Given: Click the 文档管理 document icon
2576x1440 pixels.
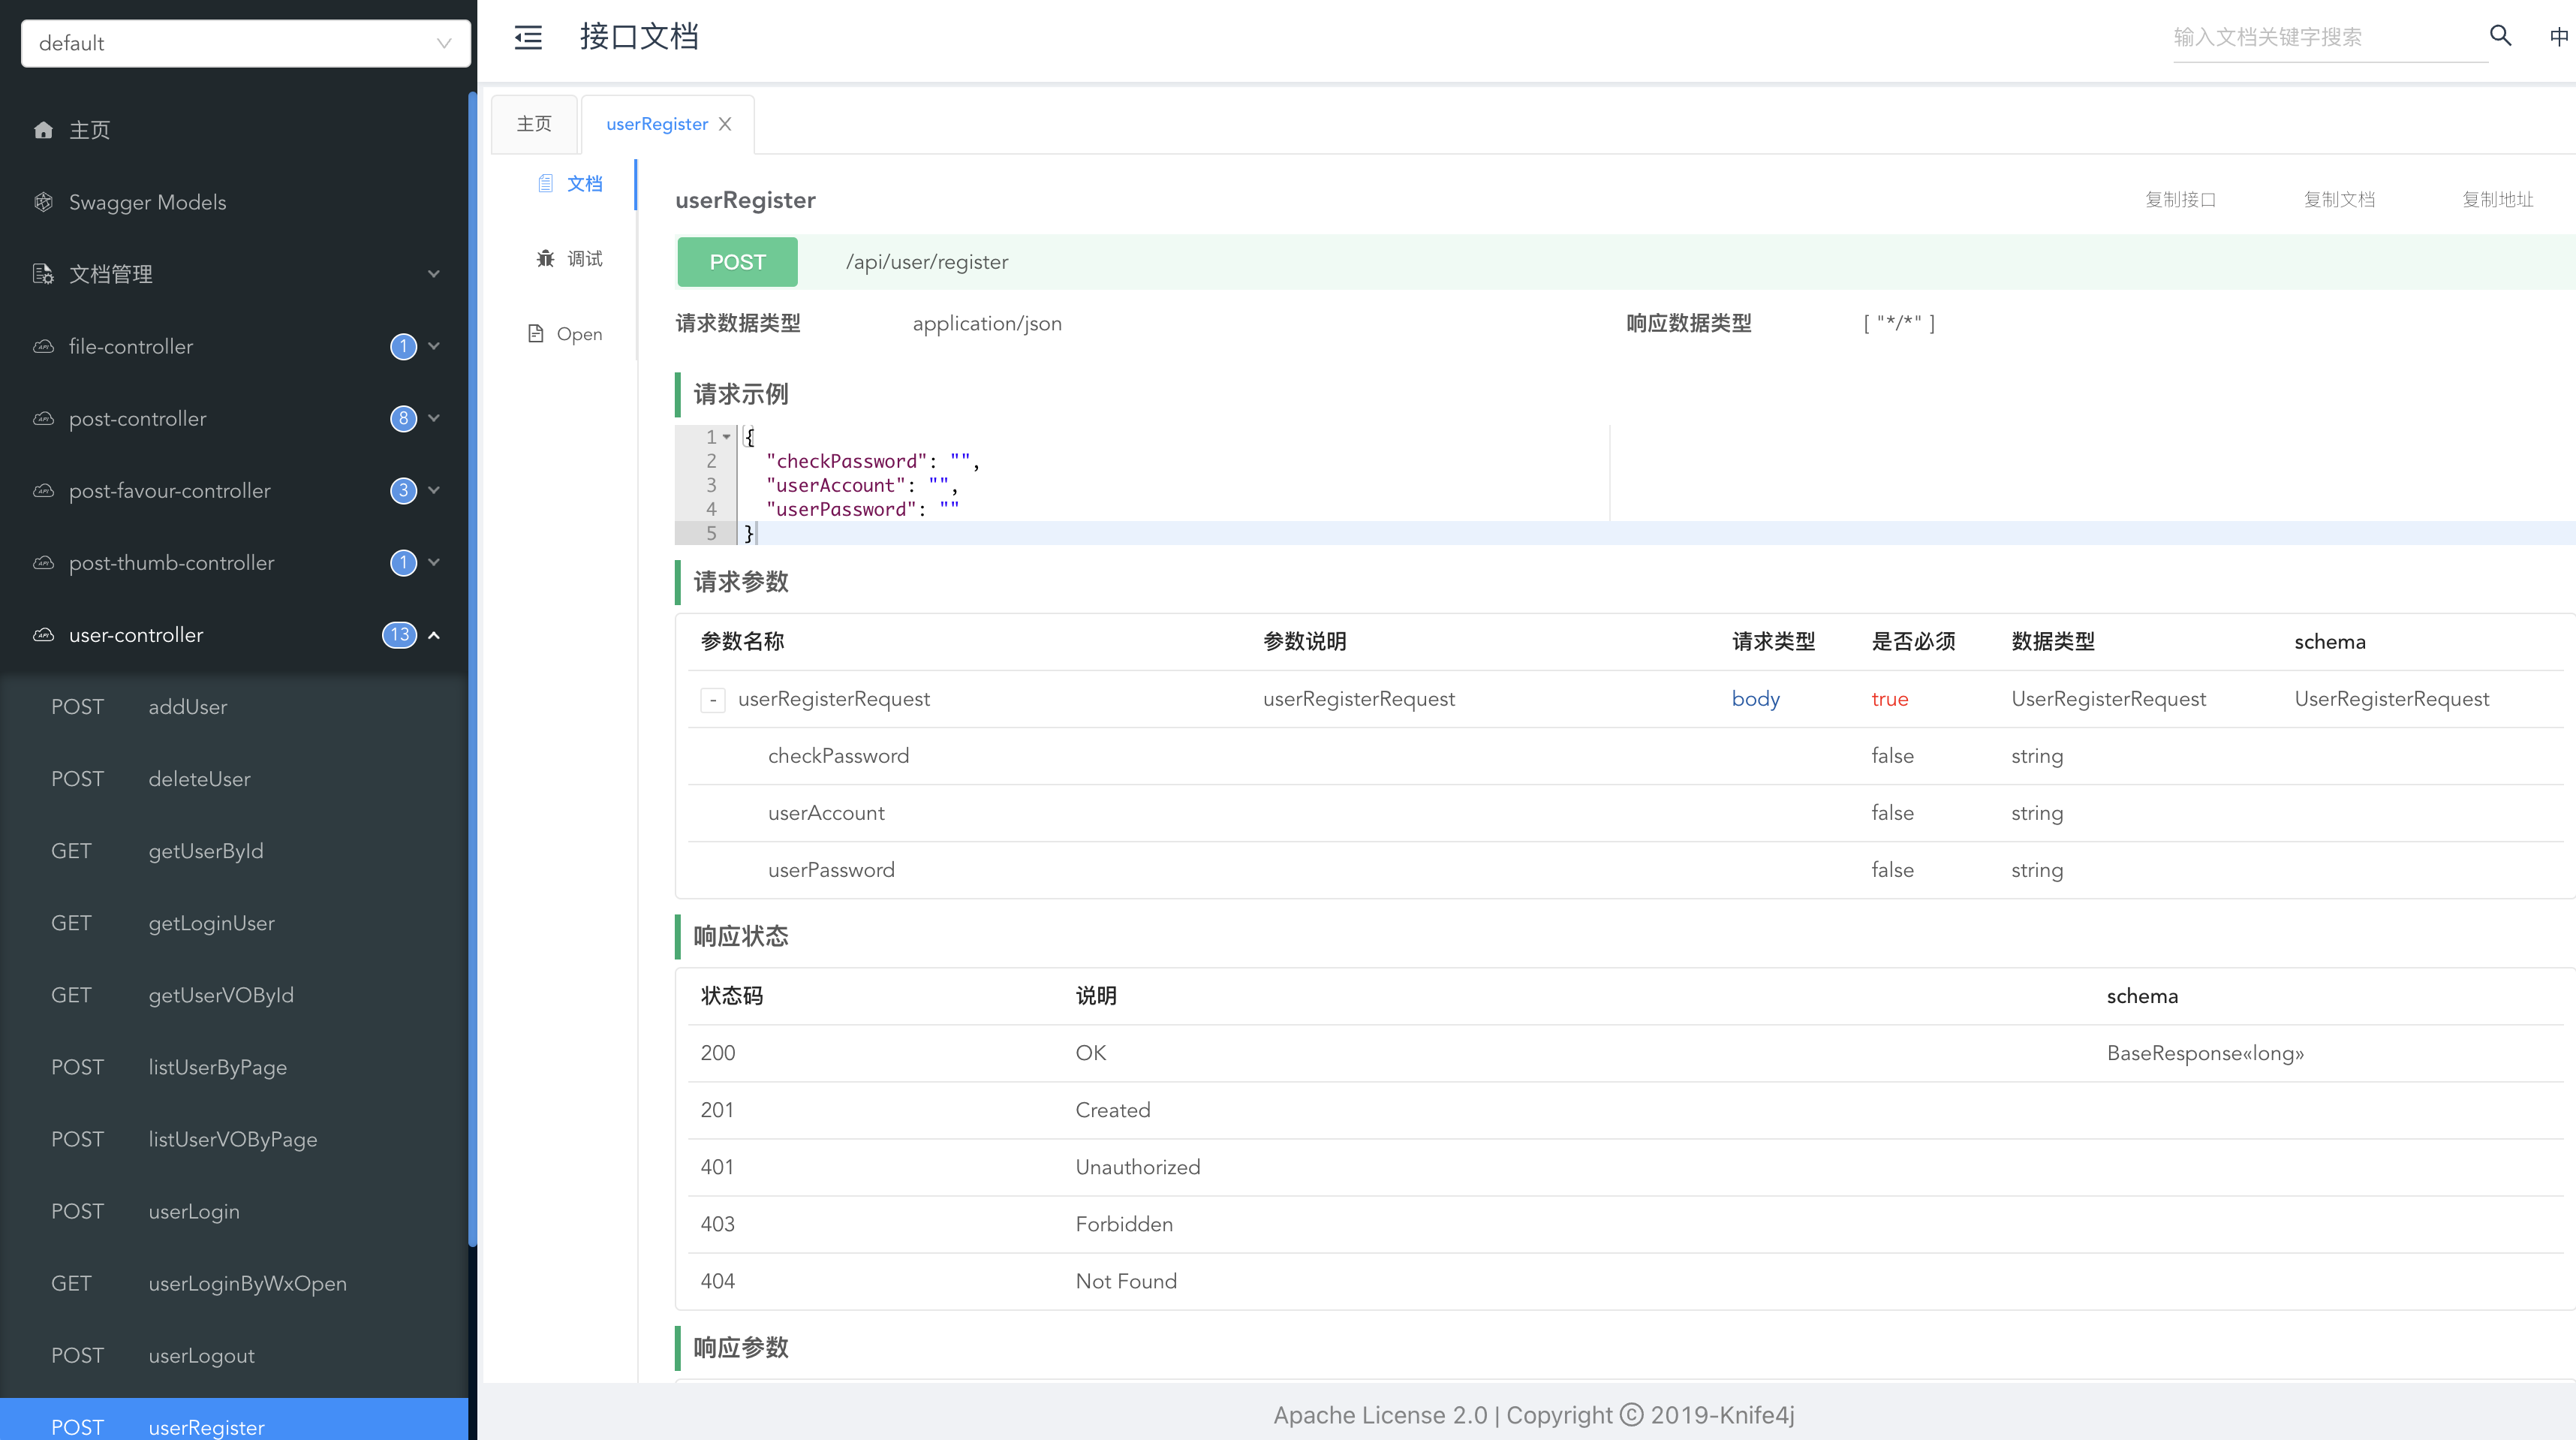Looking at the screenshot, I should 43,274.
